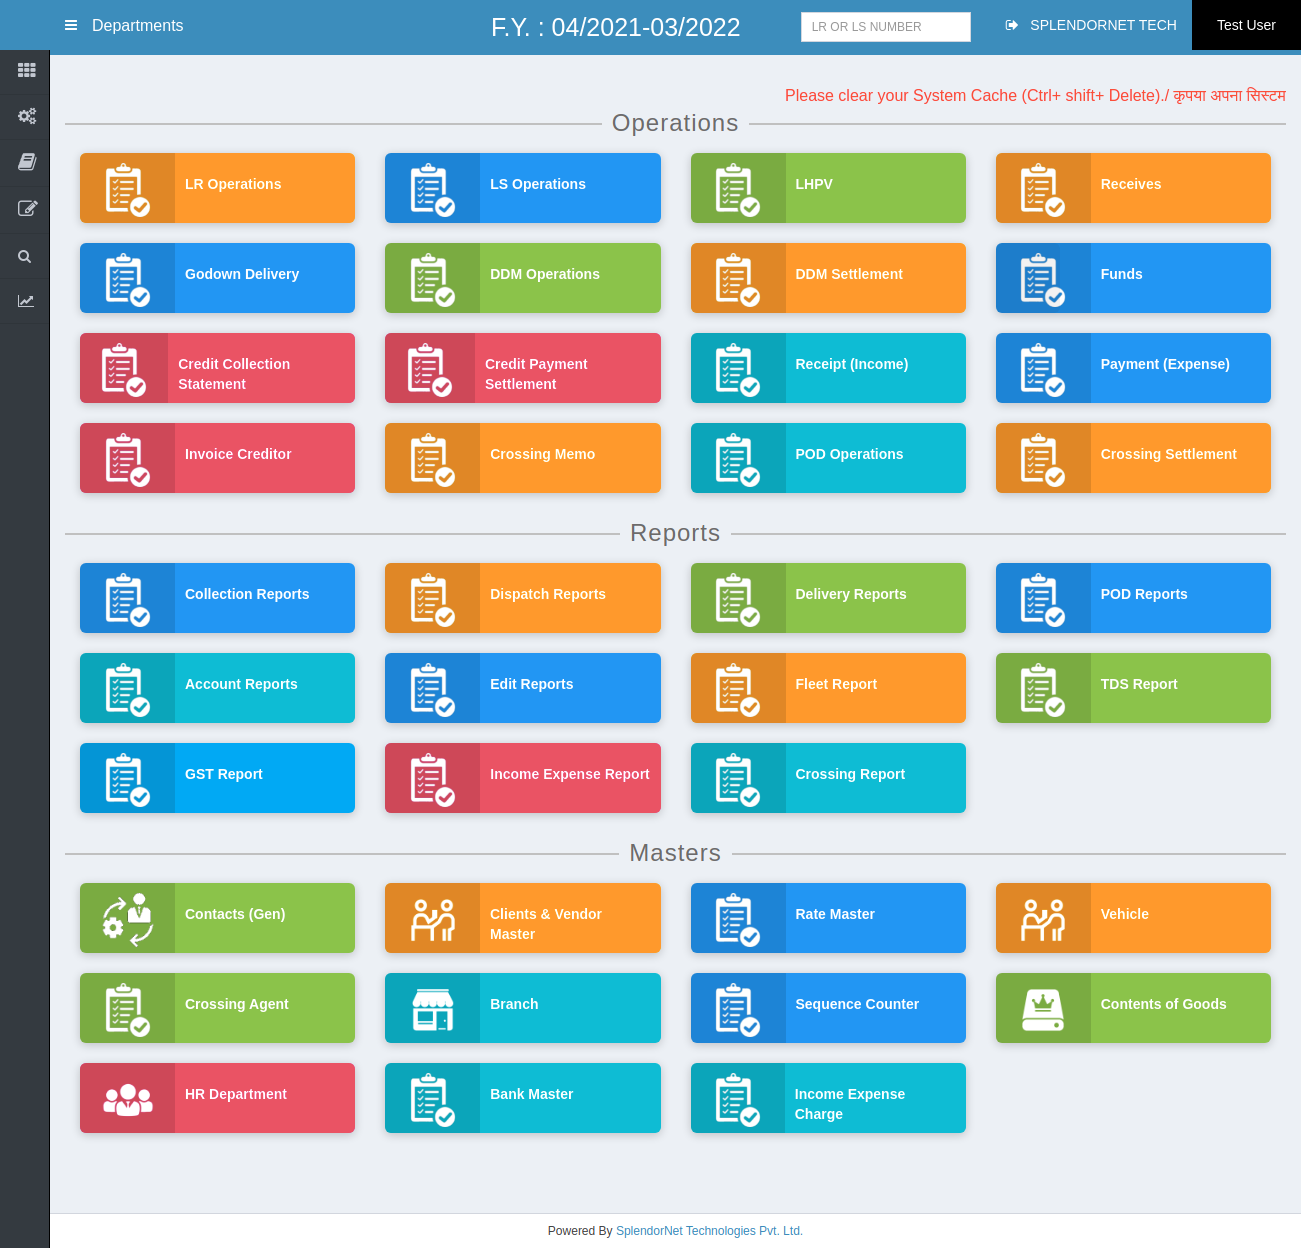
Task: Open the SplendorNet Technologies Pvt. Ltd. footer link
Action: coord(709,1231)
